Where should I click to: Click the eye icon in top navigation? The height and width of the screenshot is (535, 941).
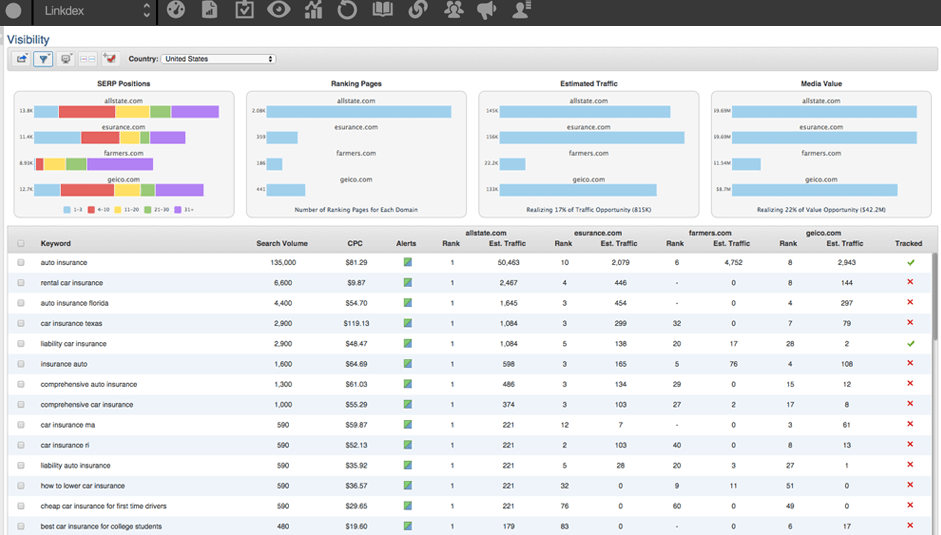coord(279,11)
